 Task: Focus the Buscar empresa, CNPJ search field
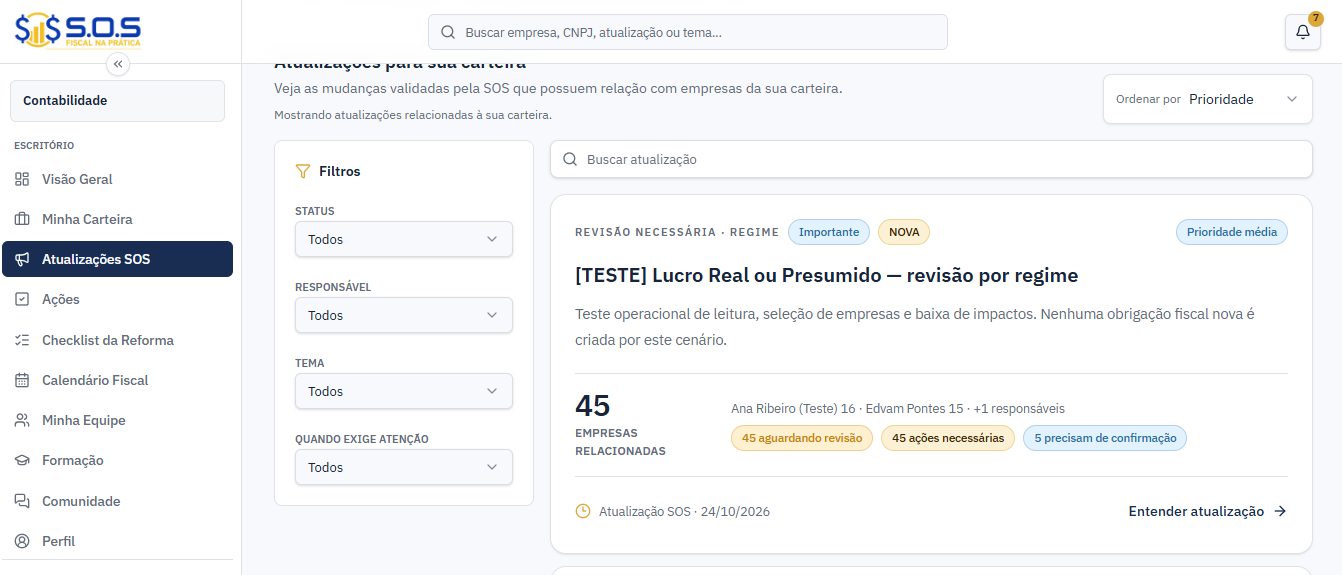click(688, 32)
